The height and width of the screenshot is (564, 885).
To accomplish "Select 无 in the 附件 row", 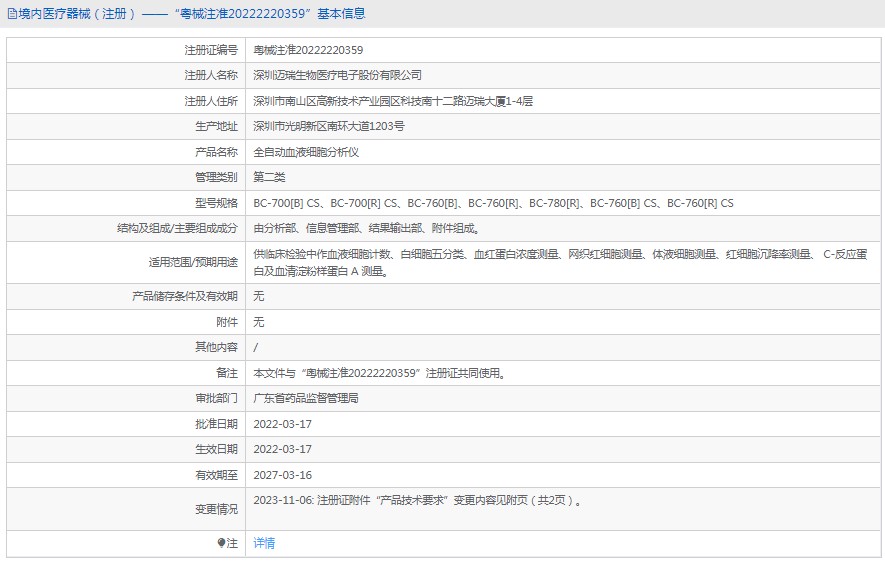I will [x=259, y=322].
